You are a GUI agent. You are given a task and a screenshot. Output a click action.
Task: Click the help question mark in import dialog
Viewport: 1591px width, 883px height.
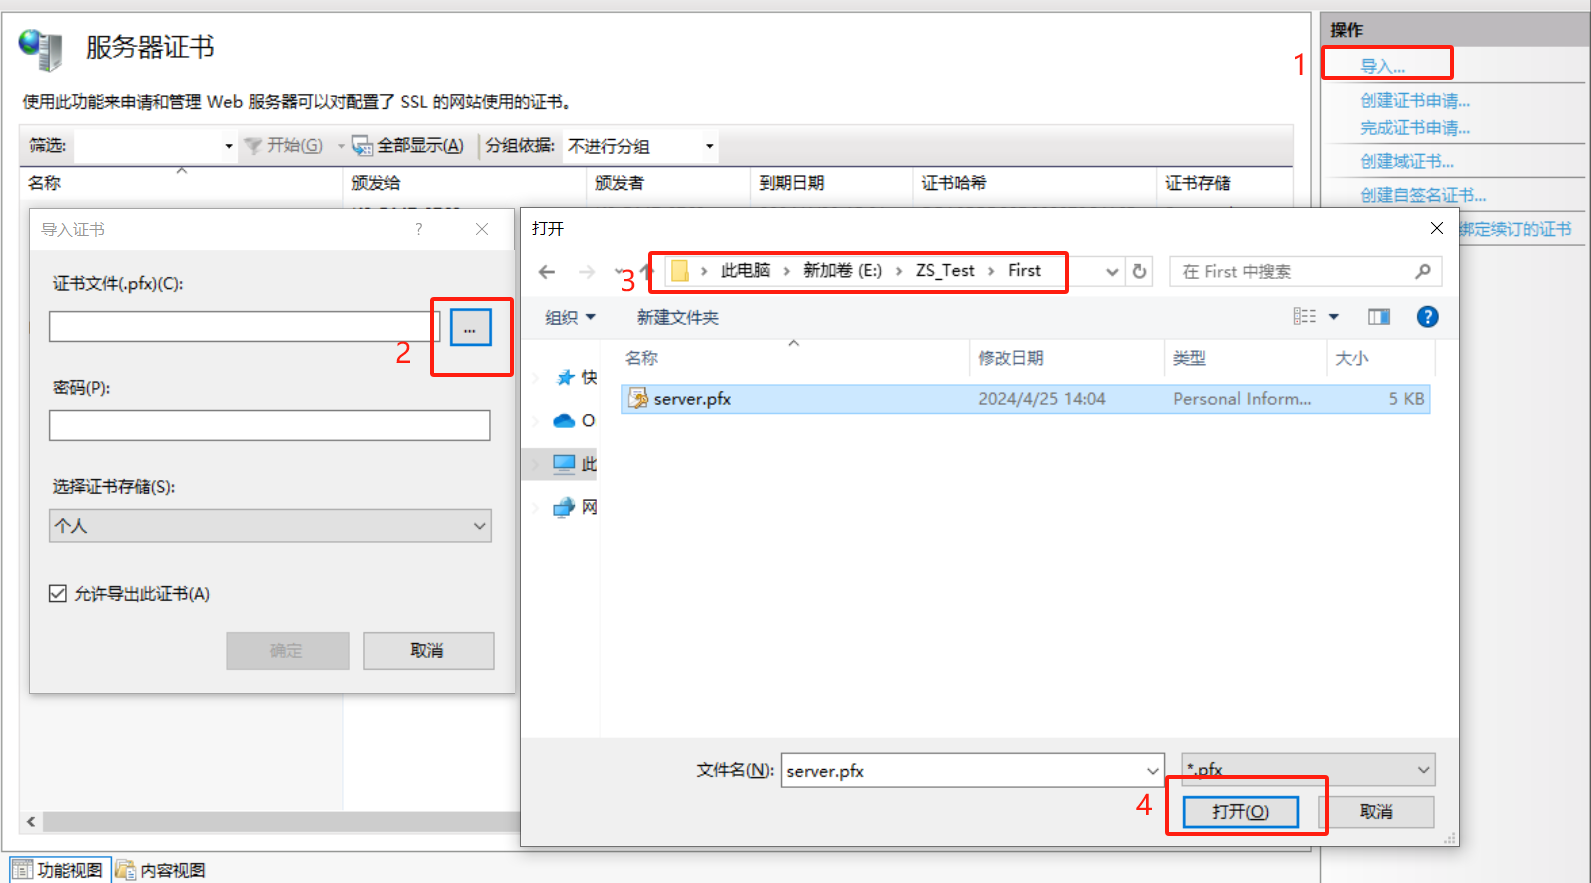[x=419, y=229]
